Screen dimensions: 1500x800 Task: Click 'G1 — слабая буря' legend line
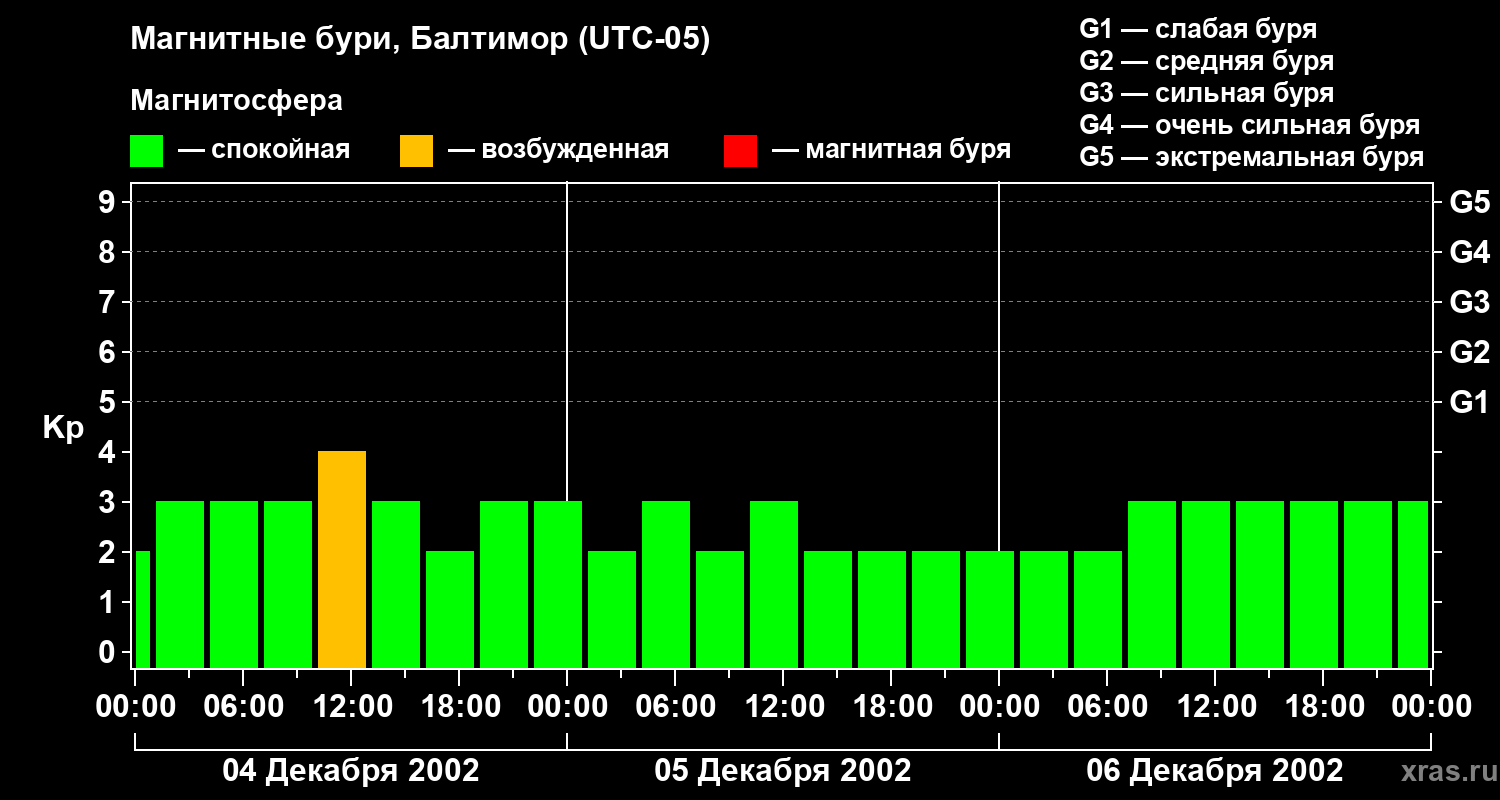1198,29
